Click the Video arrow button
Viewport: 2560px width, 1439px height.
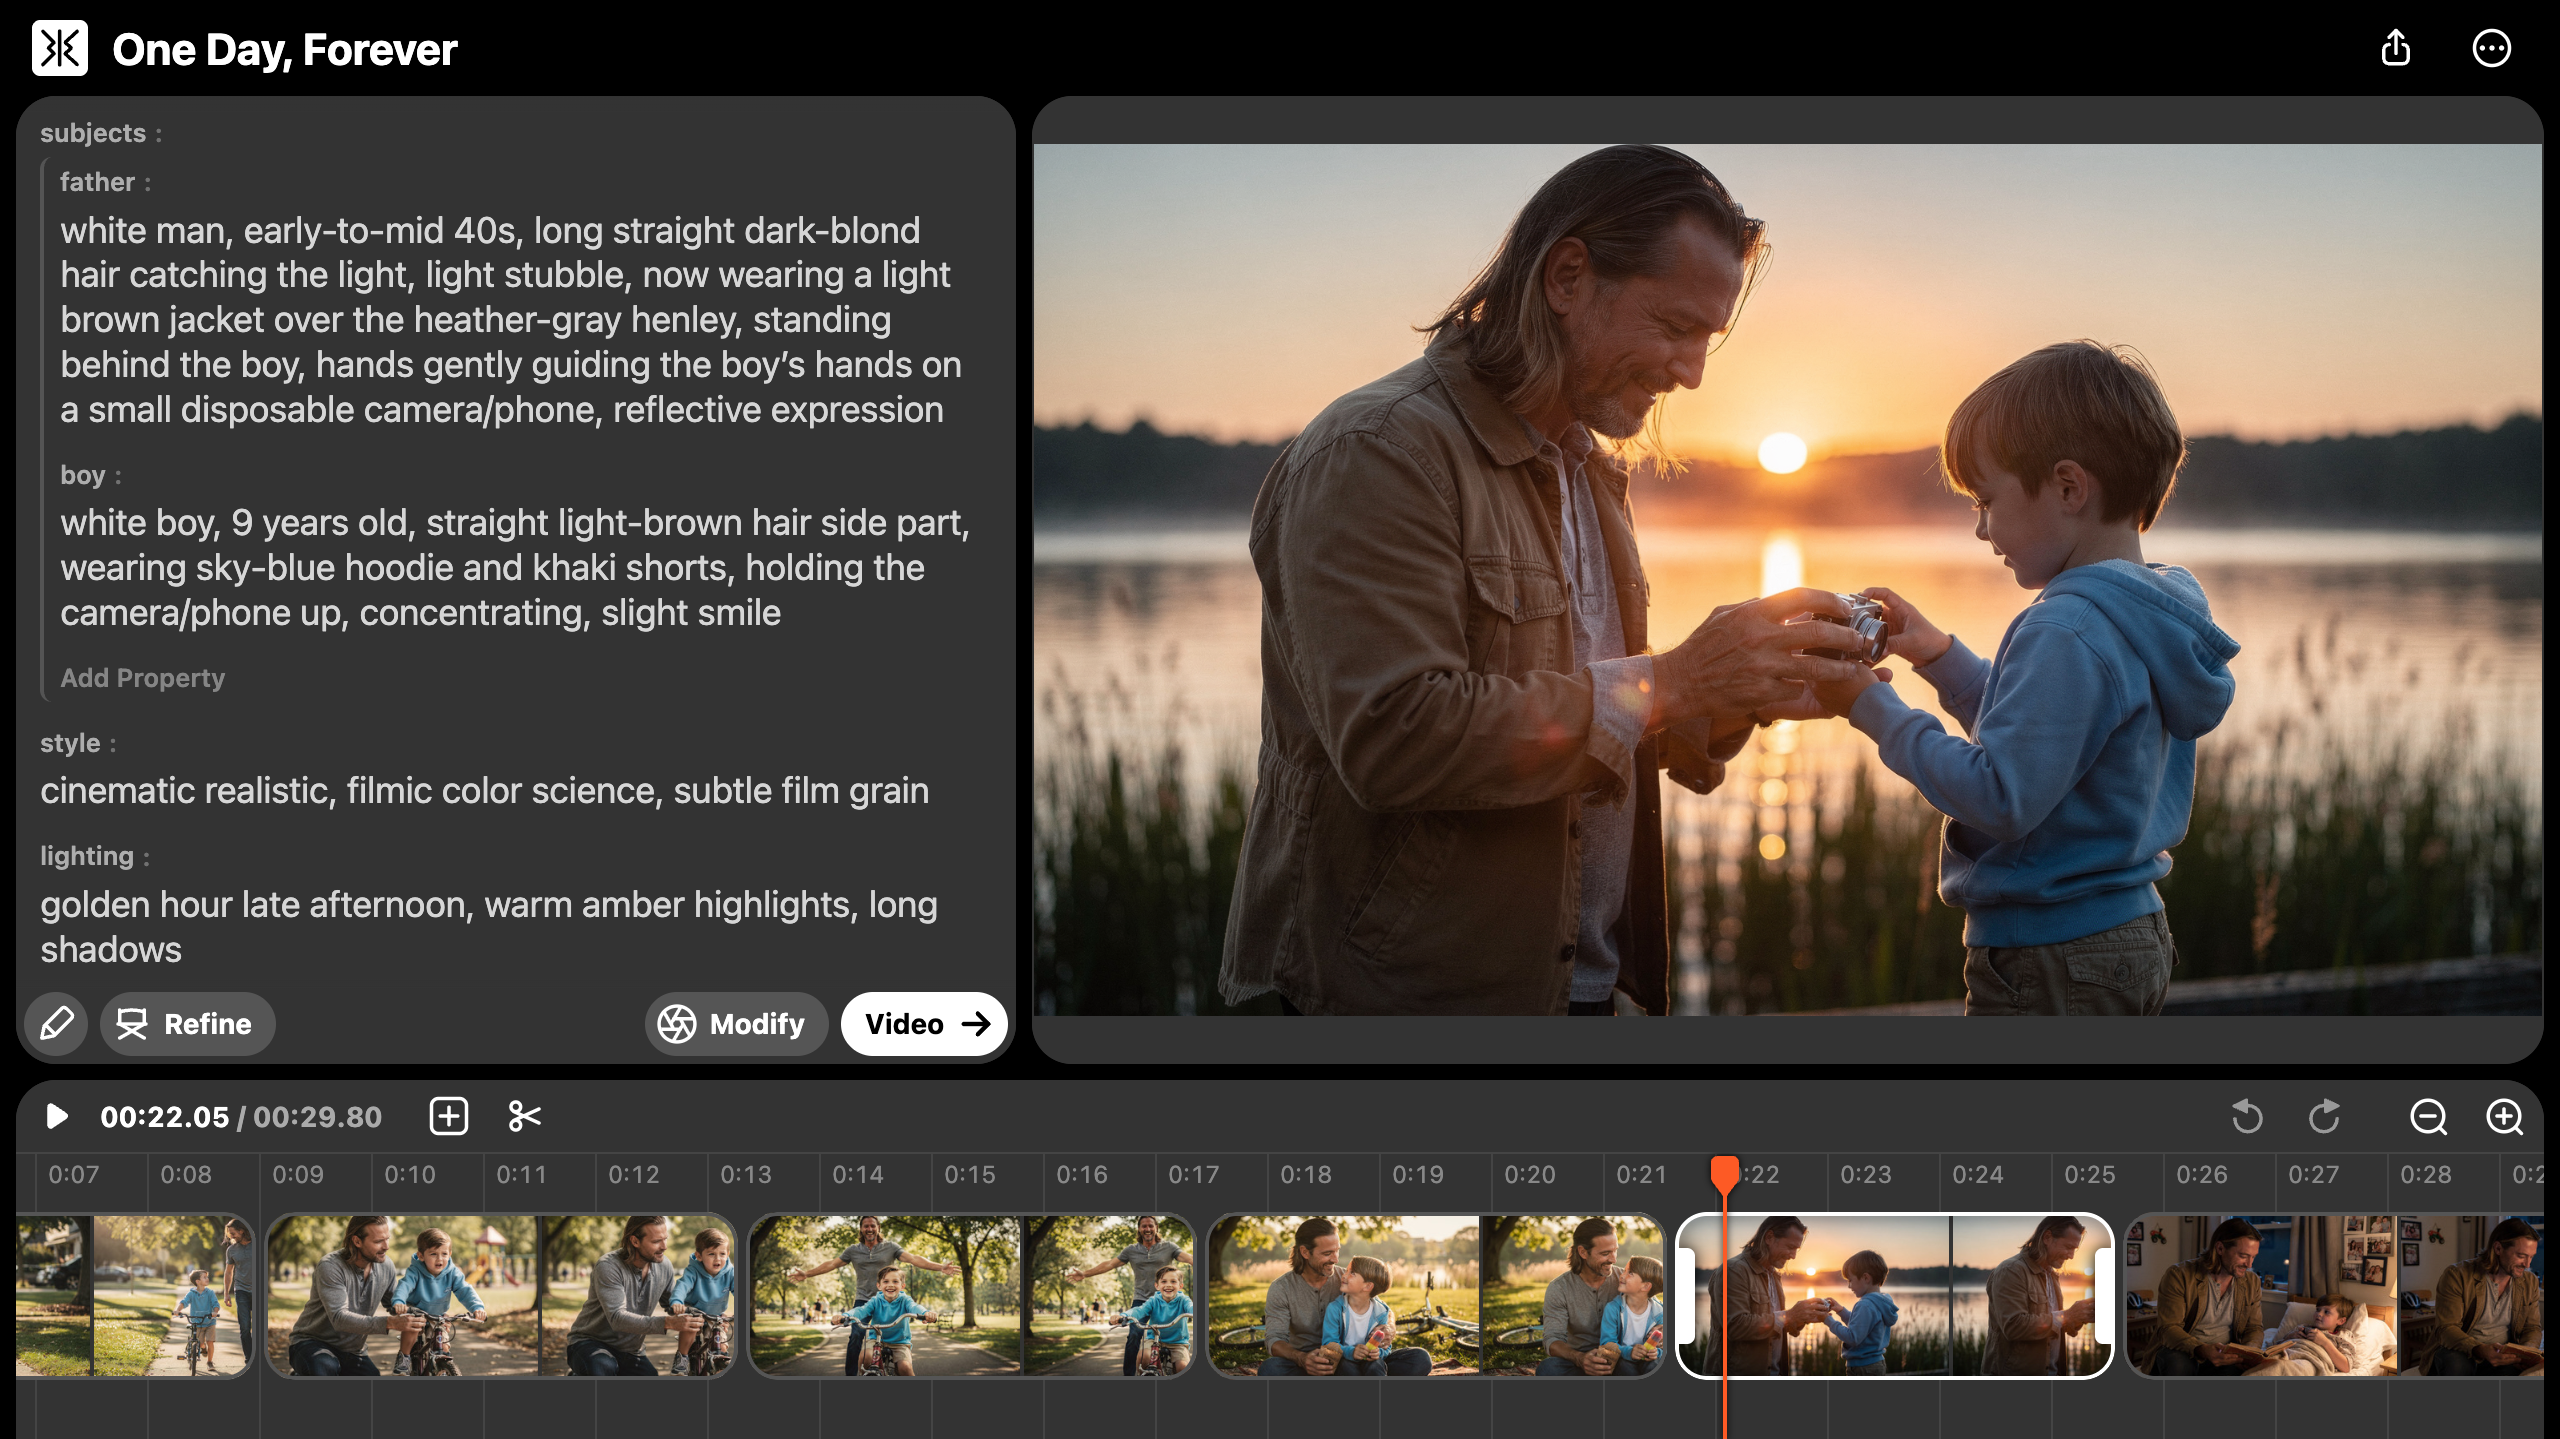(x=924, y=1023)
